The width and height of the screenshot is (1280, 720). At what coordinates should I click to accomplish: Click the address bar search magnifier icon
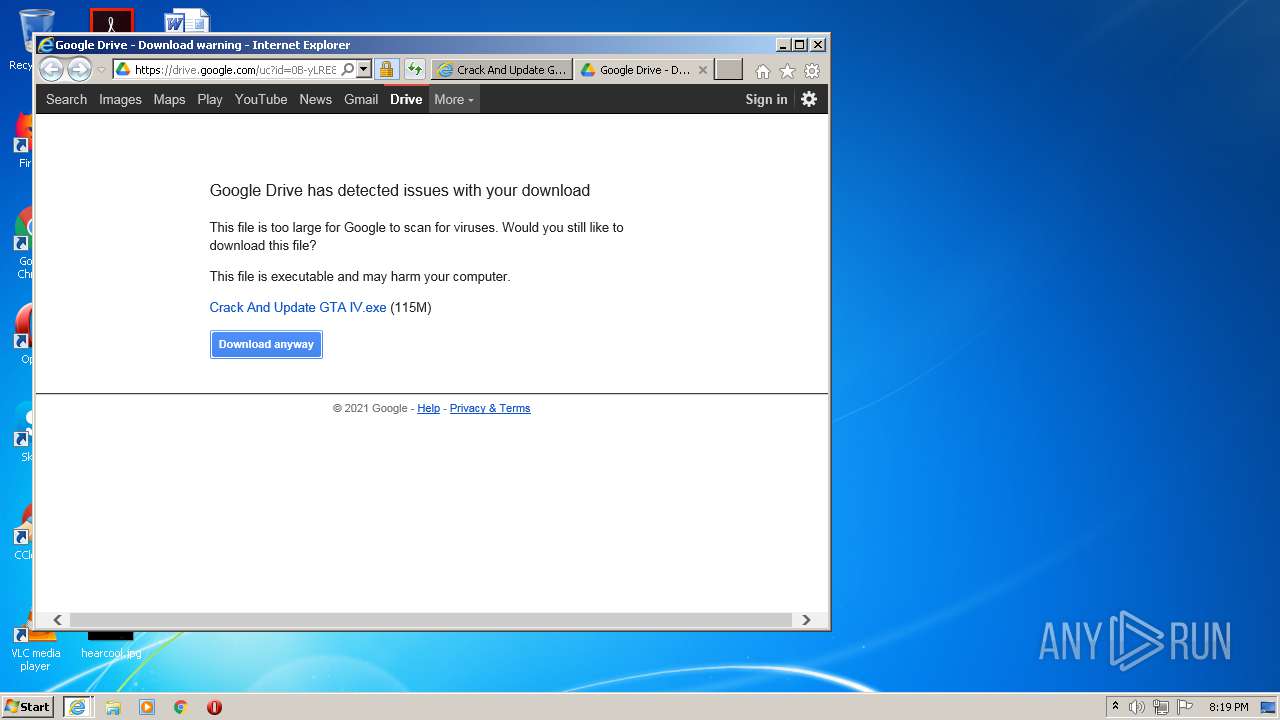(x=347, y=70)
